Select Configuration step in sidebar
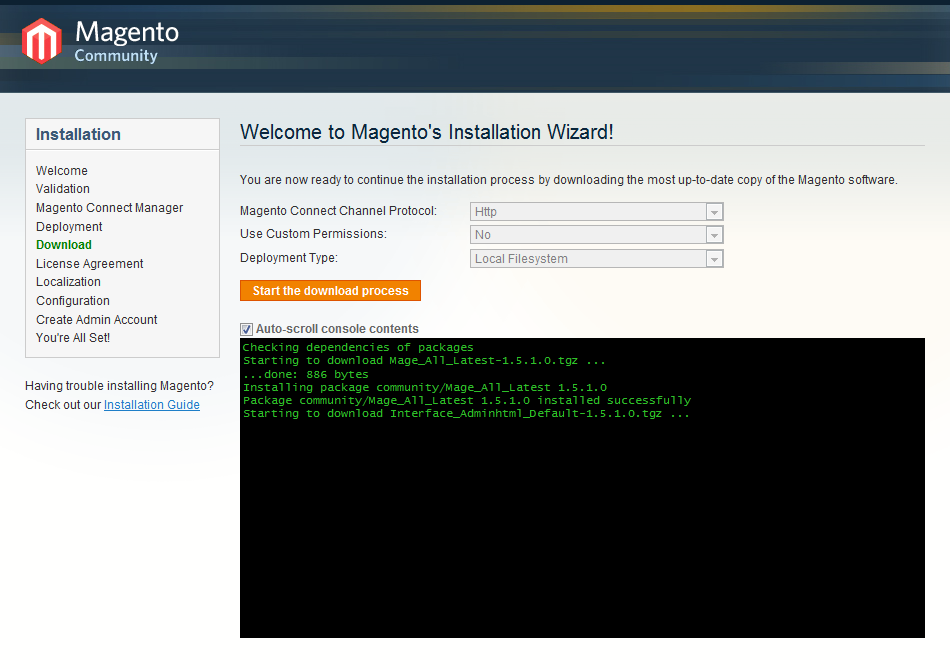 click(73, 301)
